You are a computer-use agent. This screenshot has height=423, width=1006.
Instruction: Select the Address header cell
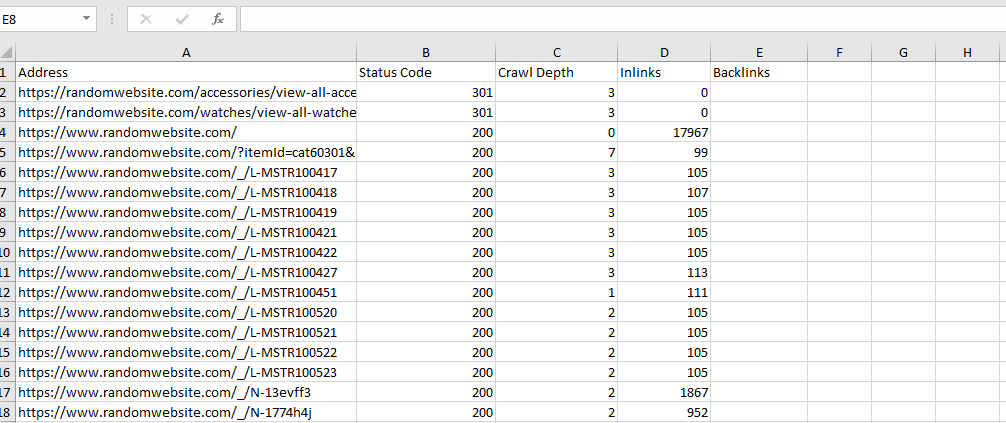point(186,73)
